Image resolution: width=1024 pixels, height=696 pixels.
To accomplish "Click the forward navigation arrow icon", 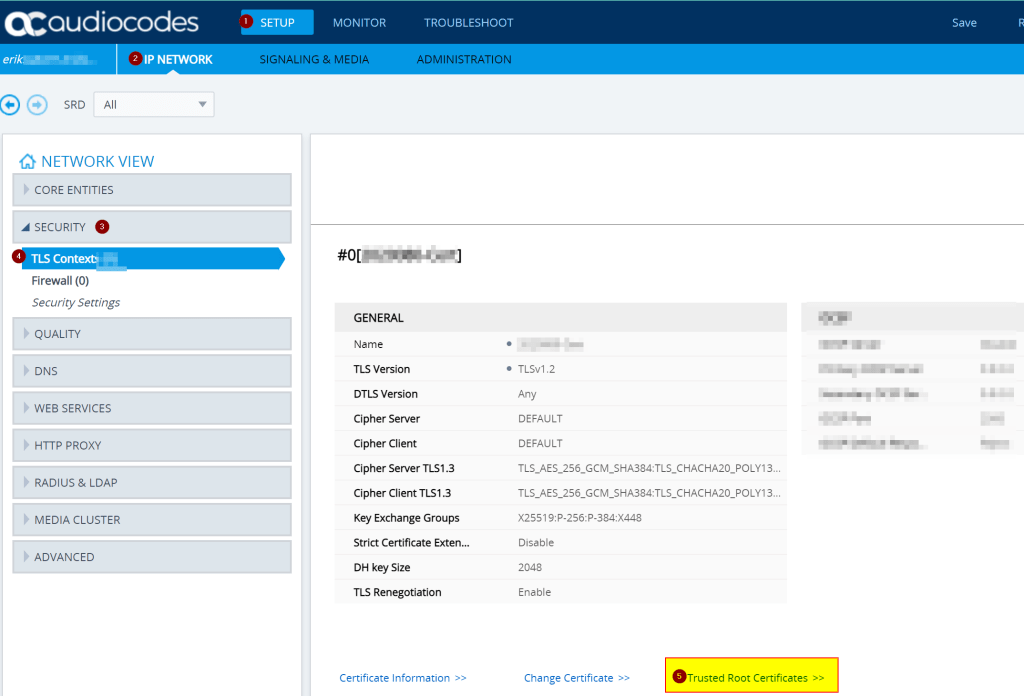I will [x=37, y=104].
